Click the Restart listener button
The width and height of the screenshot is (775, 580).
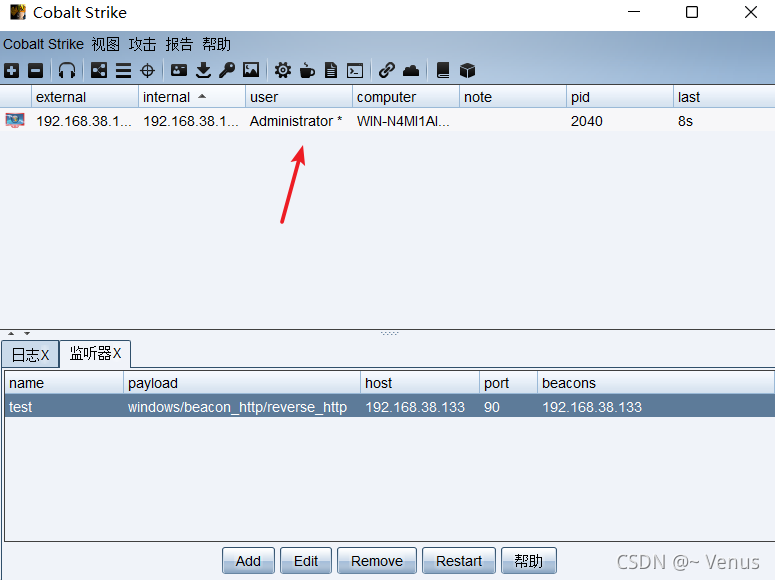tap(459, 561)
